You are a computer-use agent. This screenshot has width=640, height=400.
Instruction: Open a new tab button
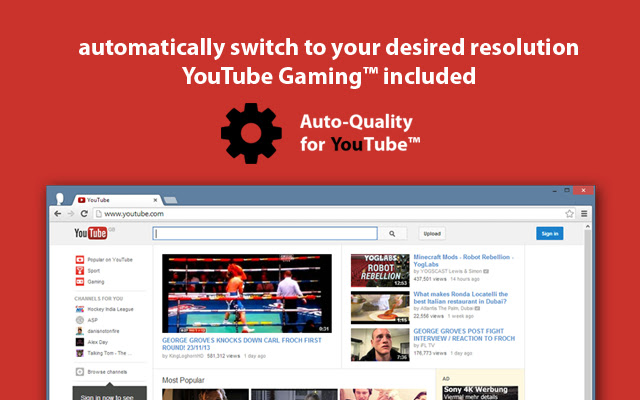170,200
